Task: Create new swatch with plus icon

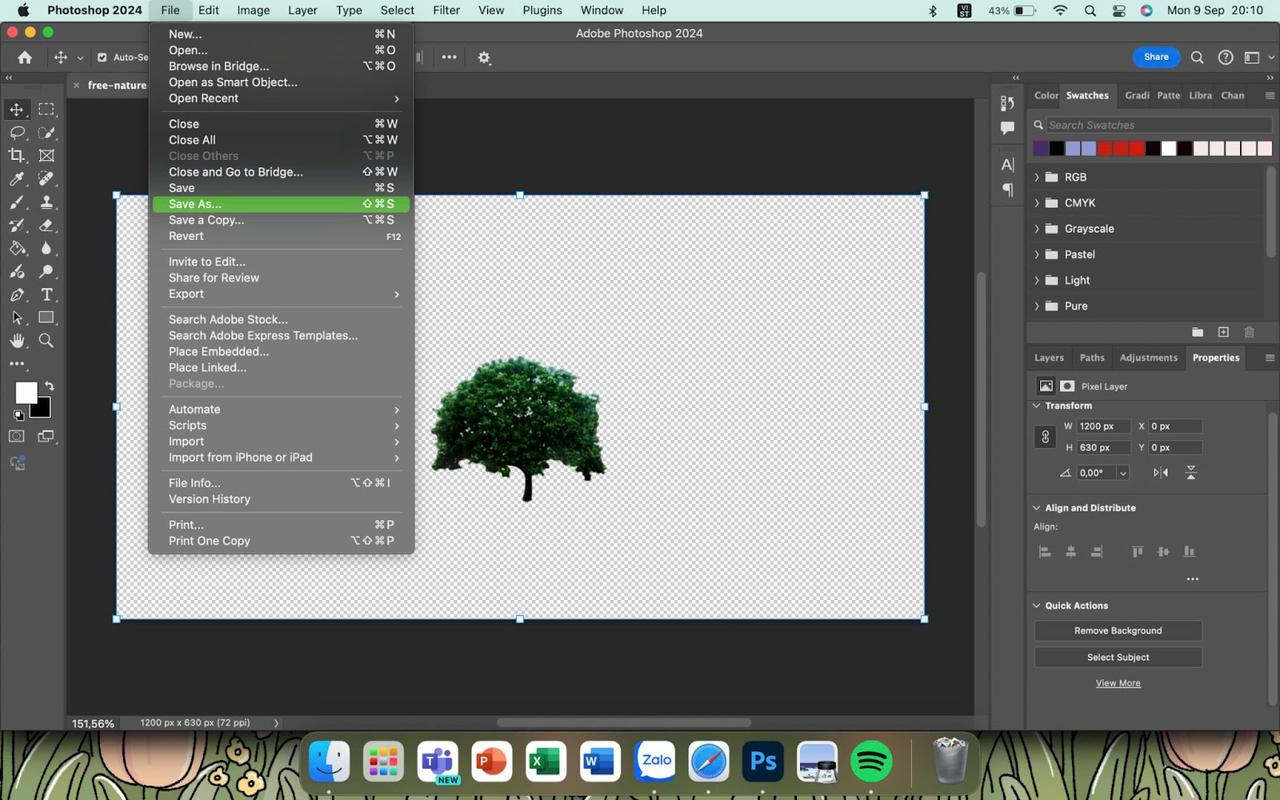Action: click(x=1223, y=332)
